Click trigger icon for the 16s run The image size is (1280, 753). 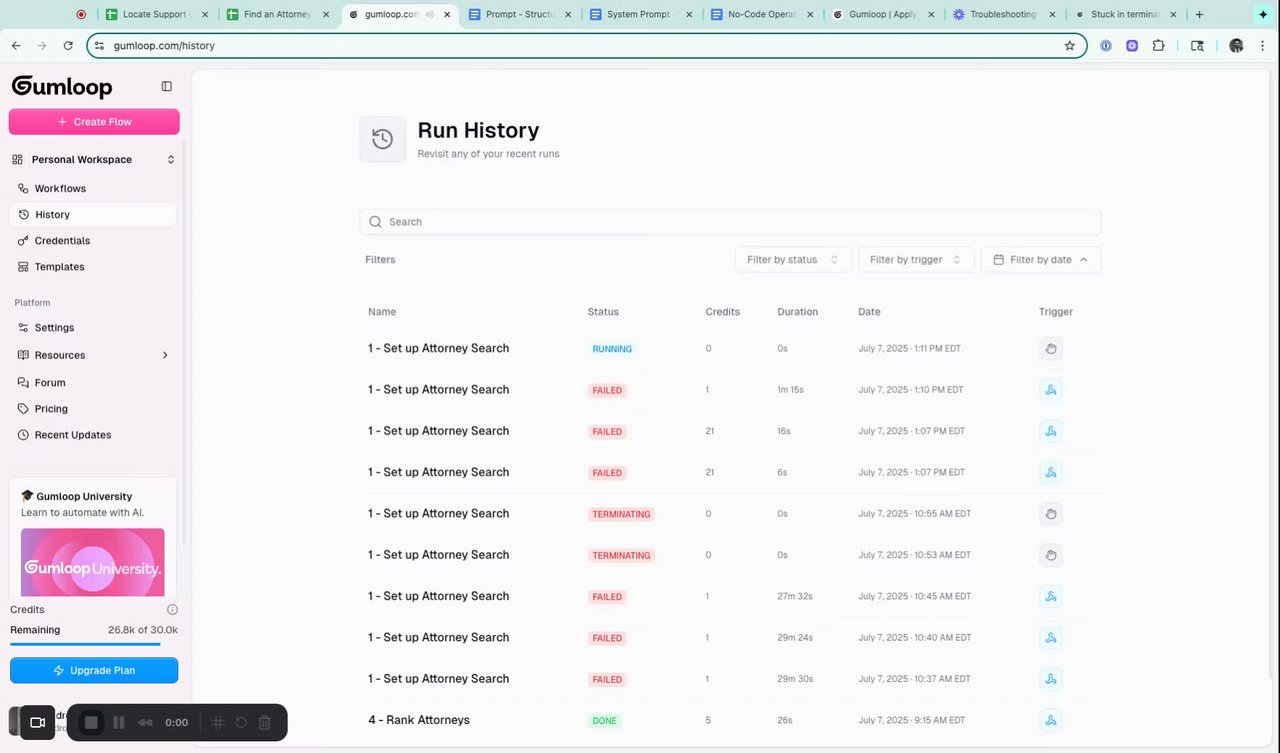click(1050, 431)
